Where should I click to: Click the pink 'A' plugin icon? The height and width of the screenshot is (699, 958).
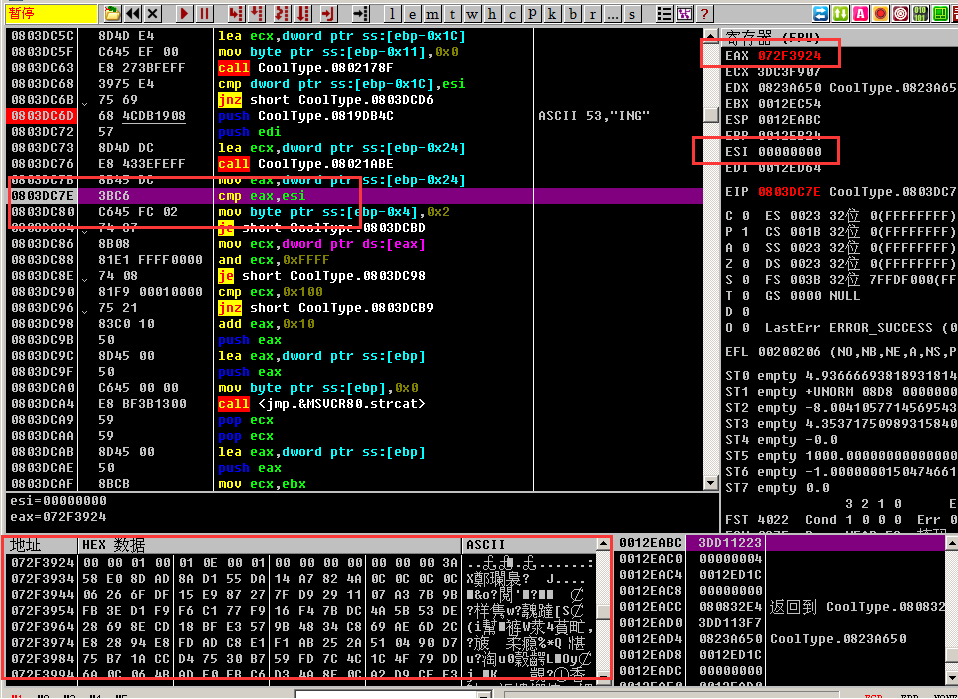point(862,14)
